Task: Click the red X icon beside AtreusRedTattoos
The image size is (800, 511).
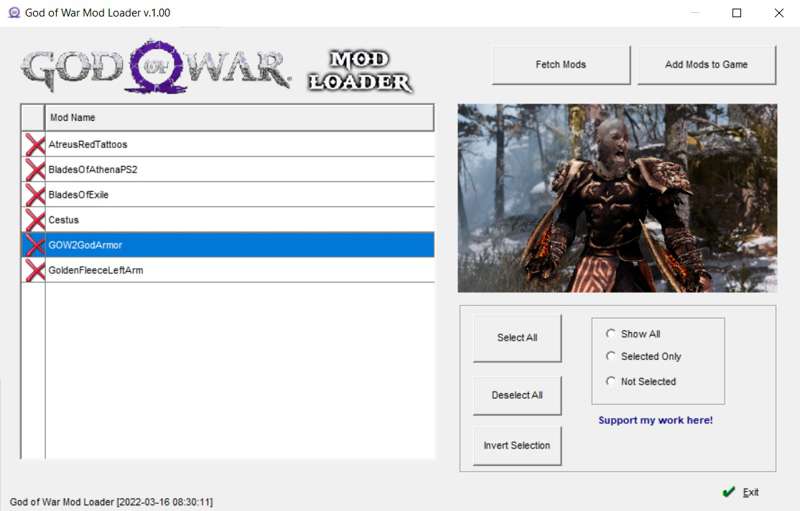Action: click(x=34, y=145)
